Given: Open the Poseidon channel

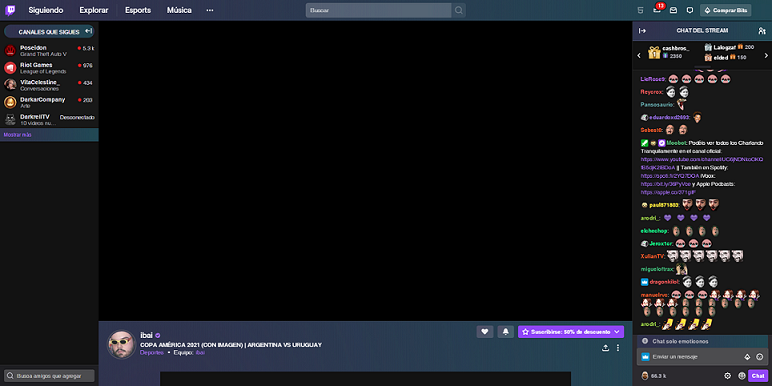Looking at the screenshot, I should point(49,51).
